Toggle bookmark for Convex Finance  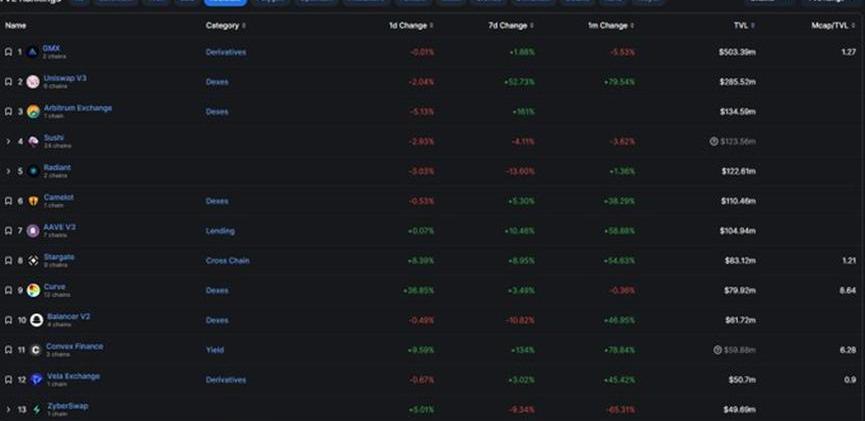(x=8, y=350)
